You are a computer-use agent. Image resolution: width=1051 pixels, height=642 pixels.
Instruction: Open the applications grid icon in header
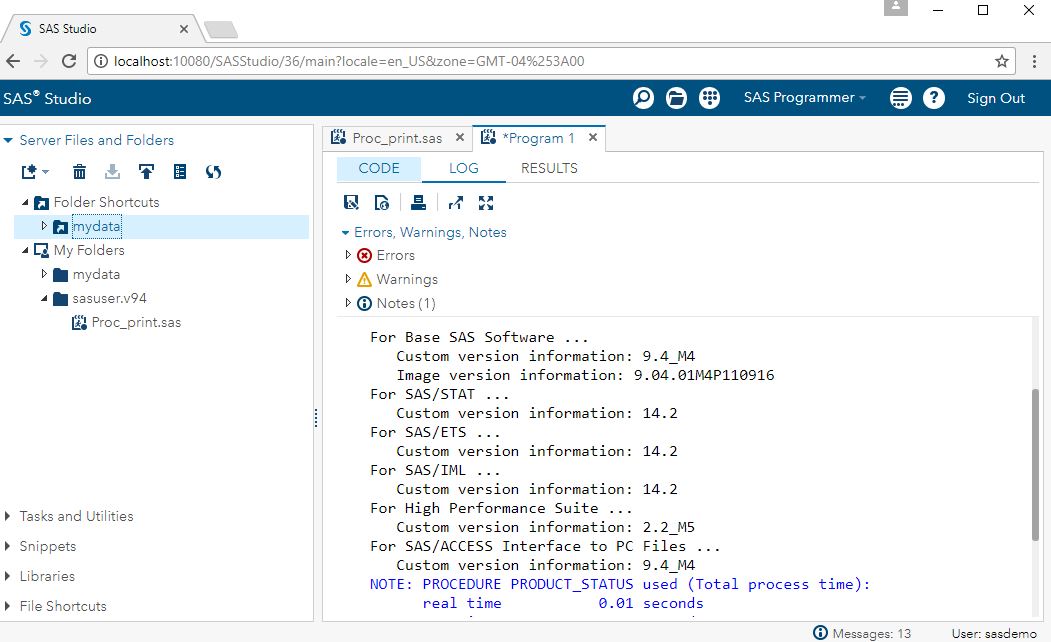pyautogui.click(x=709, y=98)
